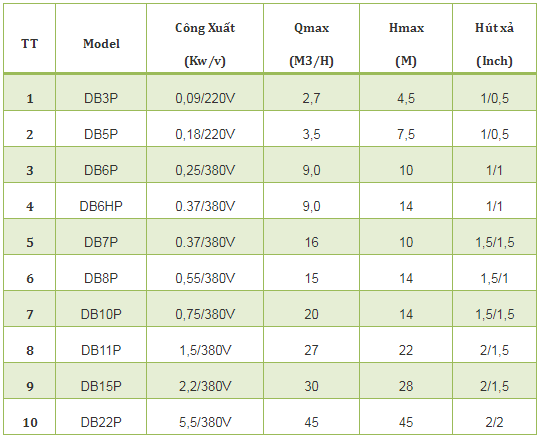Screen dimensions: 540x437
Task: Click the 5,5/380V power value
Action: 205,422
